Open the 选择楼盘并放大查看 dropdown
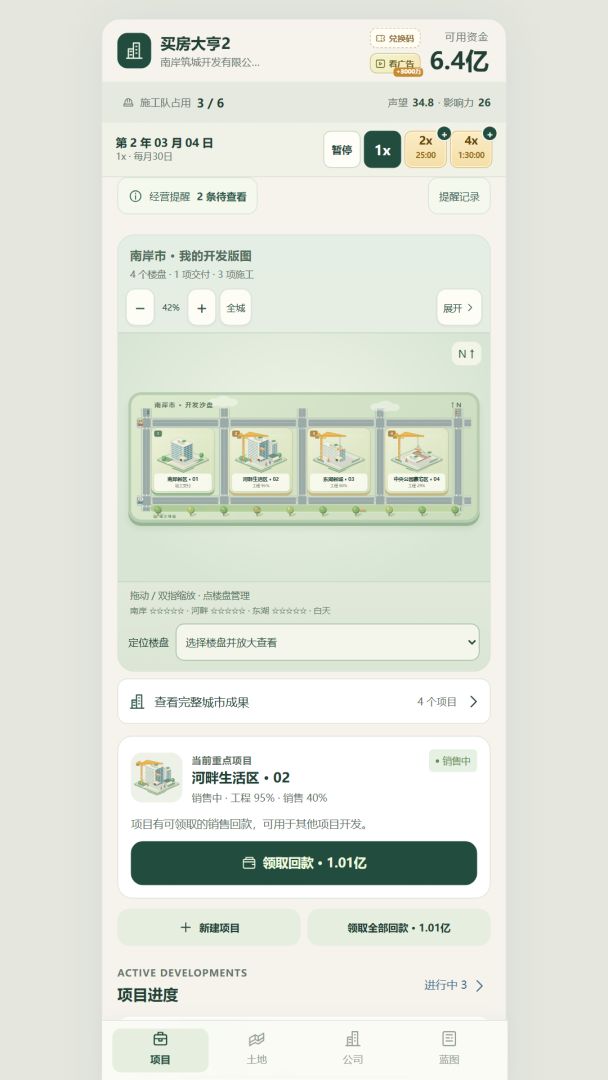This screenshot has width=608, height=1080. coord(328,642)
